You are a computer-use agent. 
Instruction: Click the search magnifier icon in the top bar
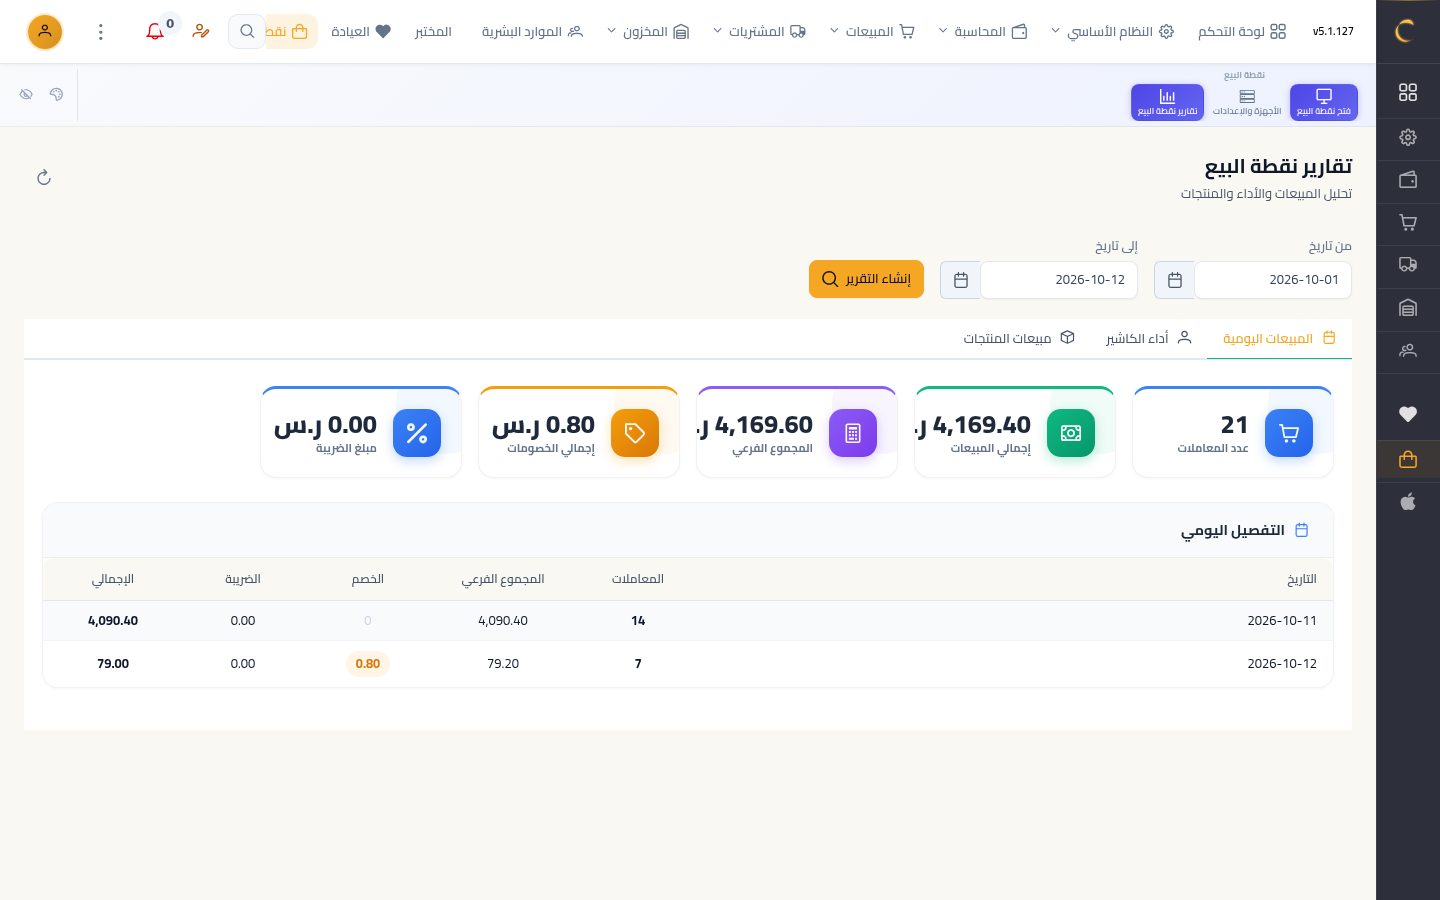pos(247,31)
